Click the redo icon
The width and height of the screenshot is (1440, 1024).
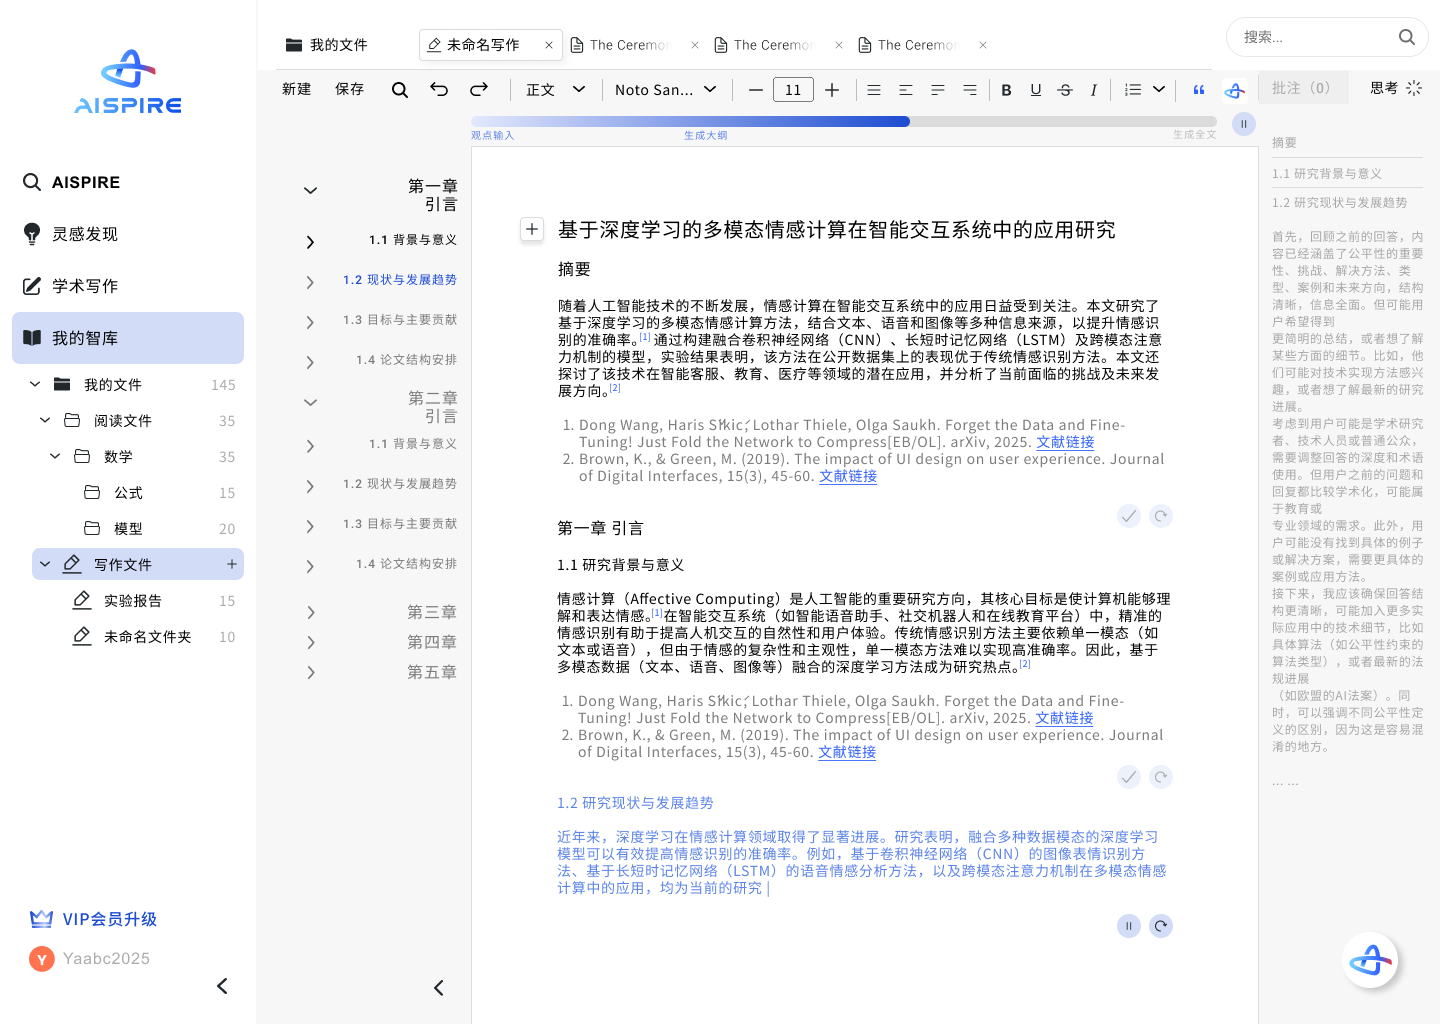pos(479,89)
